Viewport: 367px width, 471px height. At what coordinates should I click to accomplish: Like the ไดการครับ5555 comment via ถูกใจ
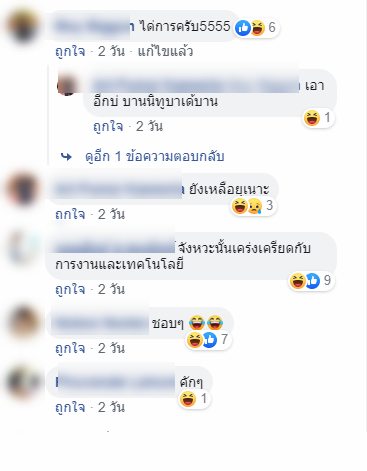(x=70, y=52)
